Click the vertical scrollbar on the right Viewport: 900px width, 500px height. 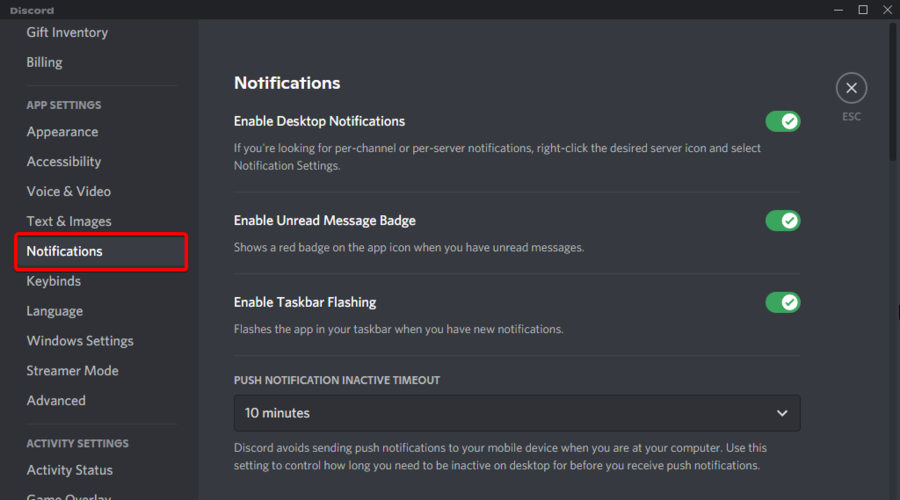tap(893, 92)
